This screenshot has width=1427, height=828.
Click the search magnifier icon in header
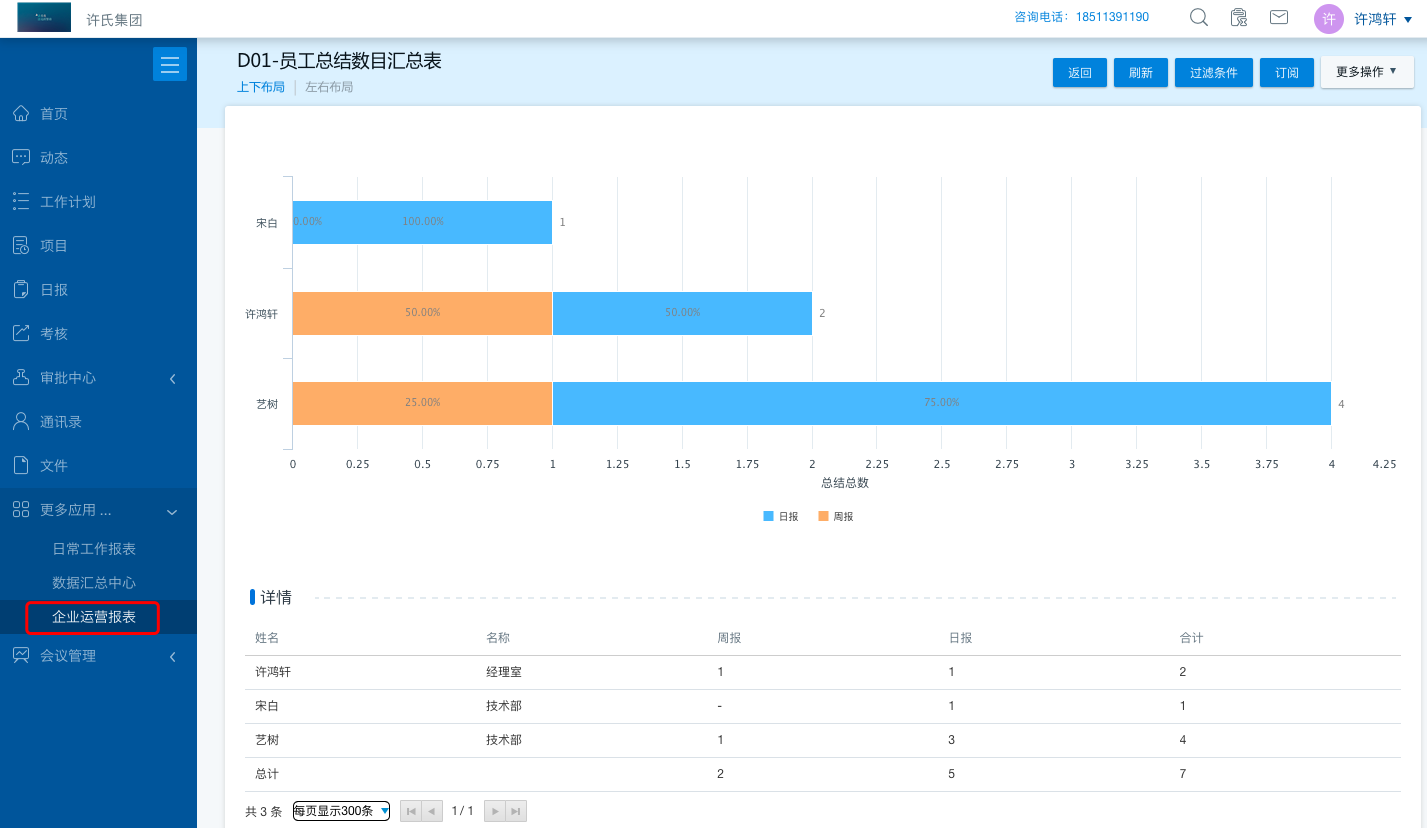pos(1198,17)
